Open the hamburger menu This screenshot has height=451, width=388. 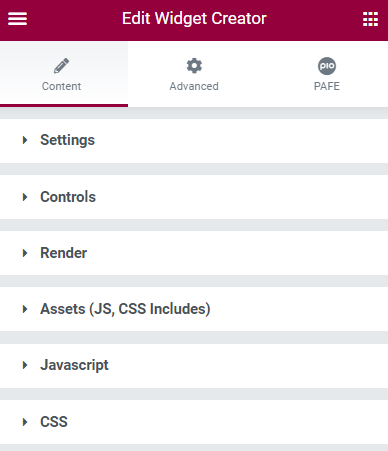pyautogui.click(x=18, y=19)
